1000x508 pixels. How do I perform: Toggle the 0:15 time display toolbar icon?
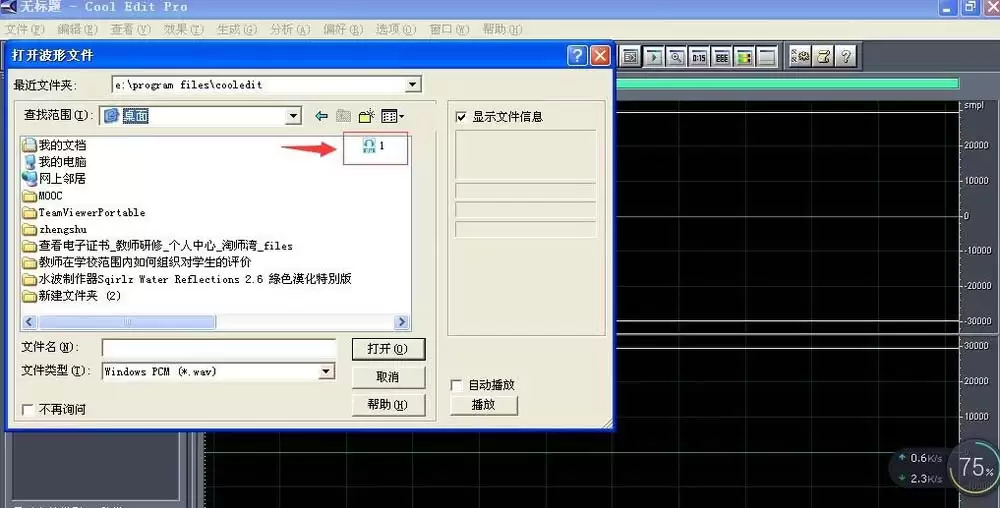click(x=699, y=57)
